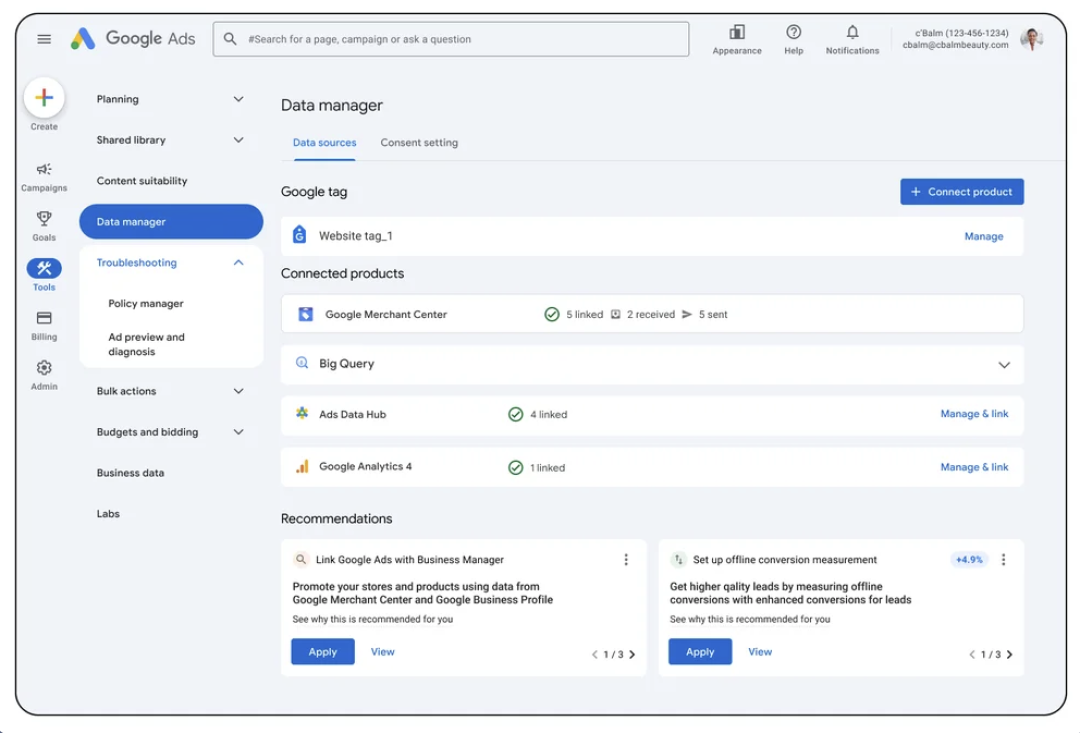Select the Data manager menu item
1080x733 pixels.
[171, 221]
